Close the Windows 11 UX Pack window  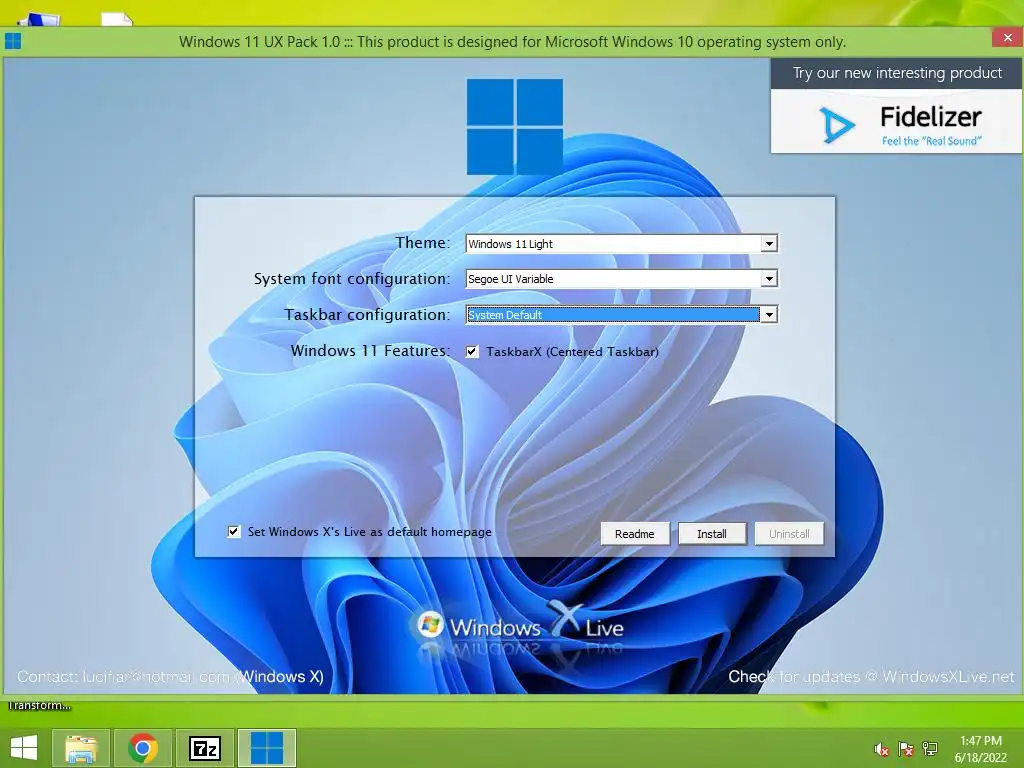click(x=1007, y=37)
